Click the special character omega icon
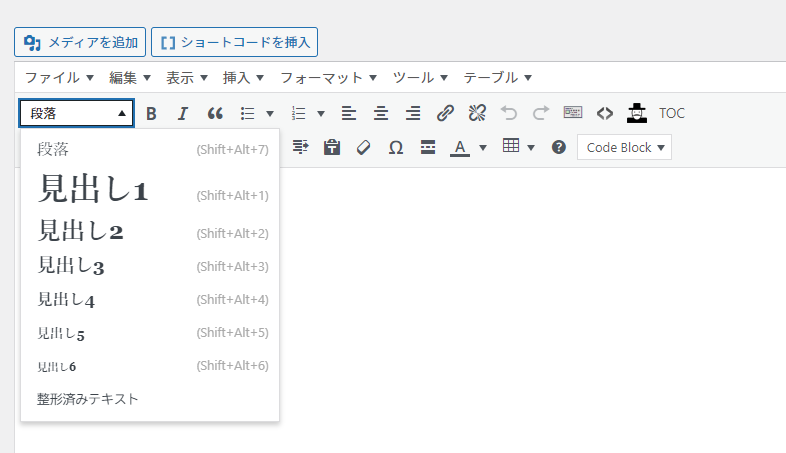The width and height of the screenshot is (786, 453). pos(396,147)
